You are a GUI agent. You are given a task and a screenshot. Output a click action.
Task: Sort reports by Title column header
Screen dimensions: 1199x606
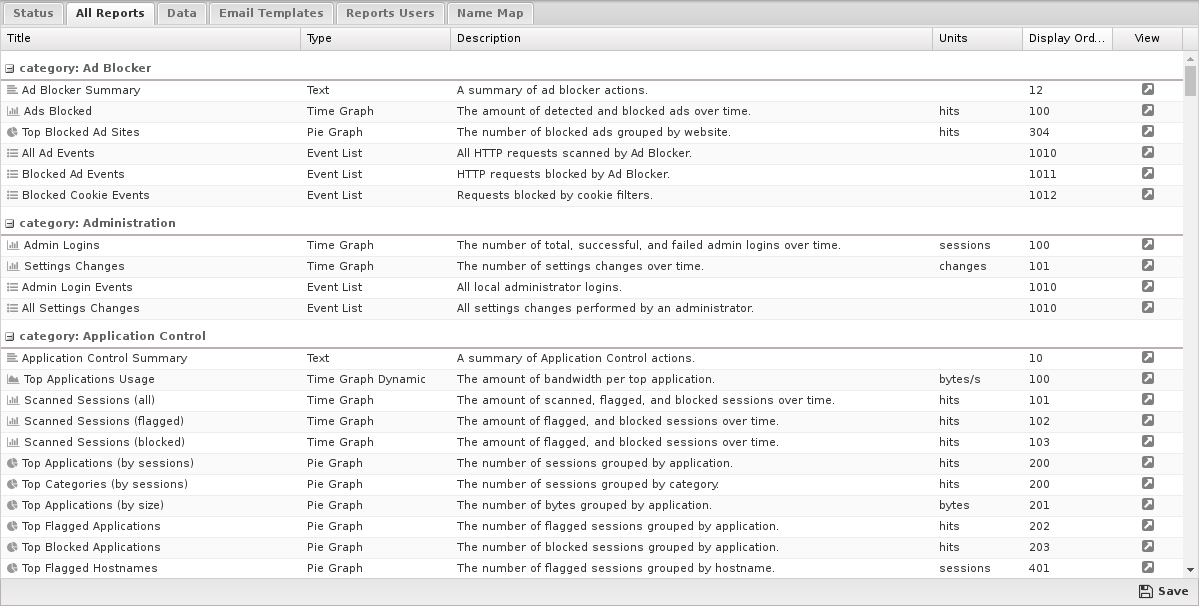pos(150,38)
